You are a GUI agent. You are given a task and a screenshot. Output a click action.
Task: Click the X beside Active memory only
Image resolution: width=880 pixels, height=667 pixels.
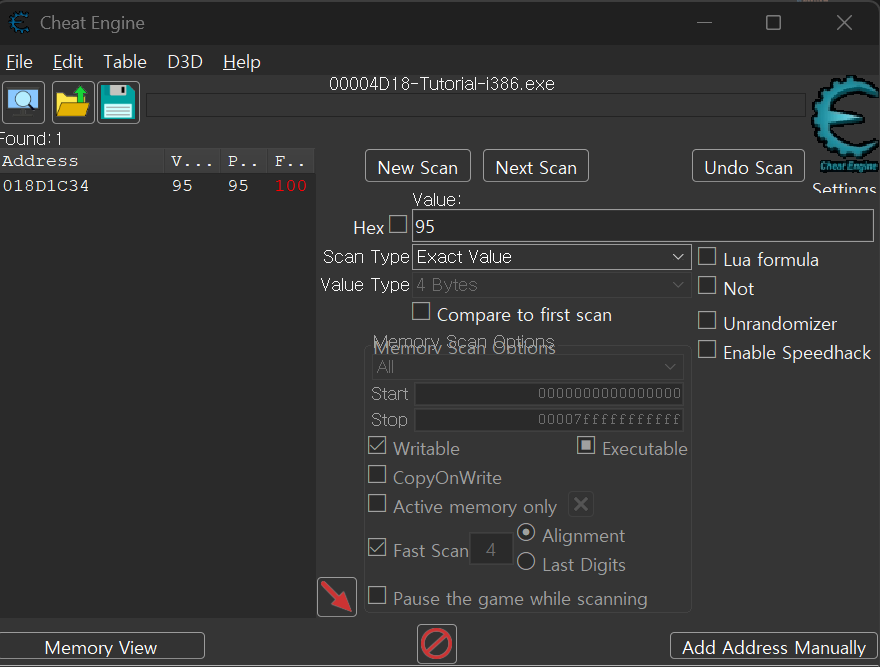[582, 504]
